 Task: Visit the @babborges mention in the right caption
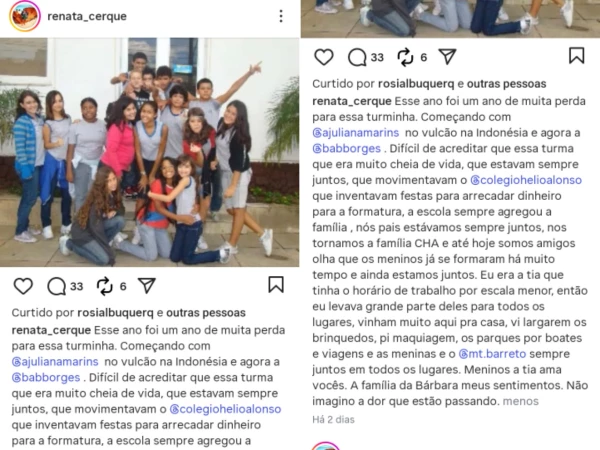tap(347, 148)
